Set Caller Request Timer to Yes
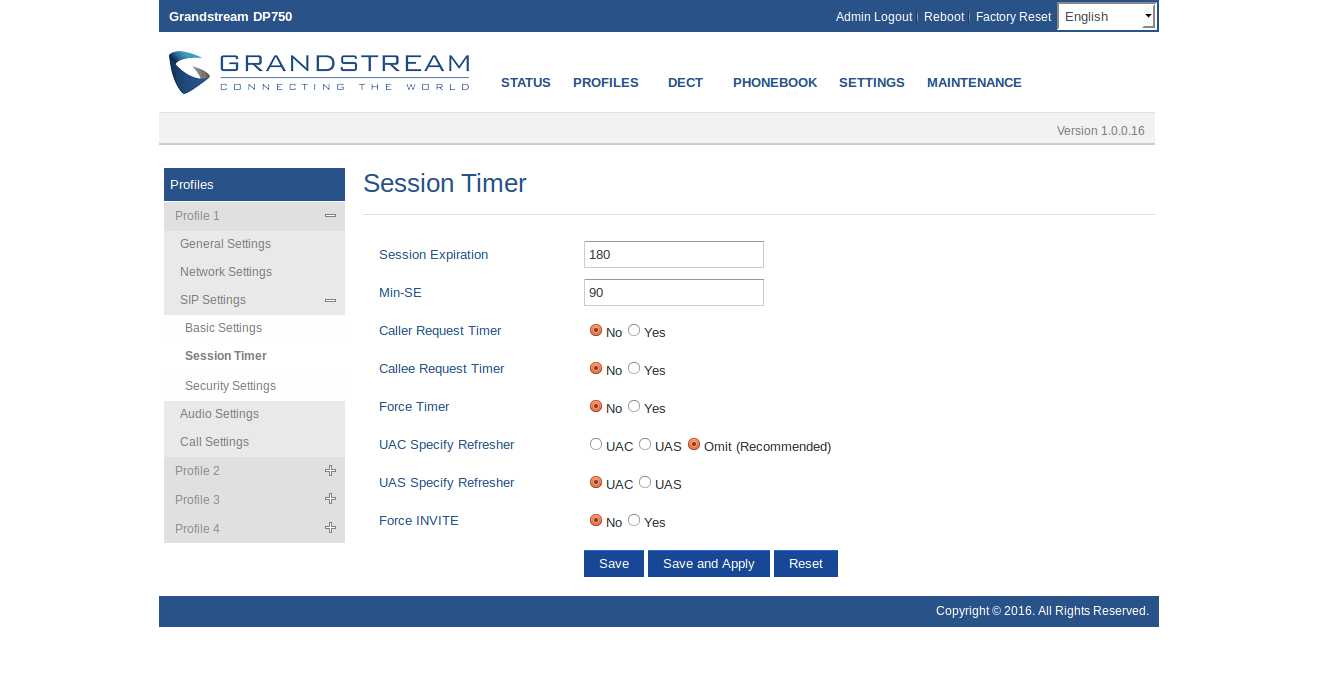The height and width of the screenshot is (673, 1317). click(x=634, y=330)
